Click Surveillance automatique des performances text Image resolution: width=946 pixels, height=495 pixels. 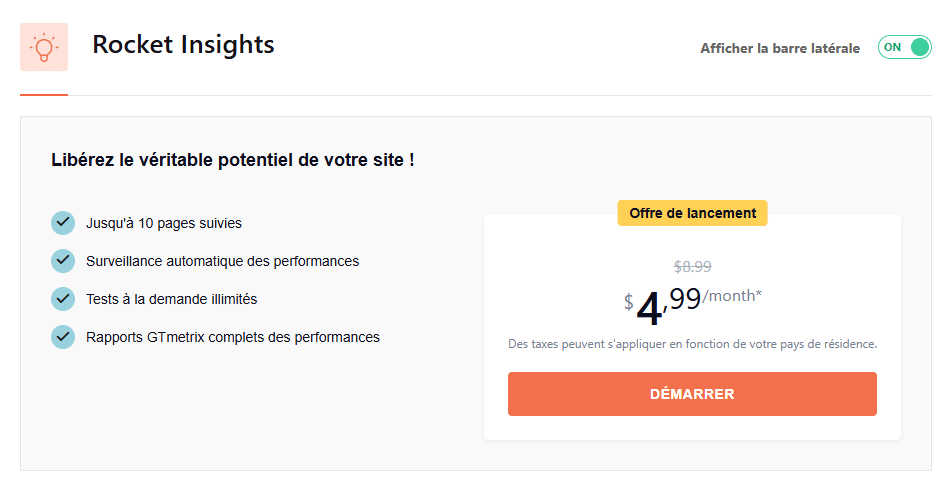(222, 261)
